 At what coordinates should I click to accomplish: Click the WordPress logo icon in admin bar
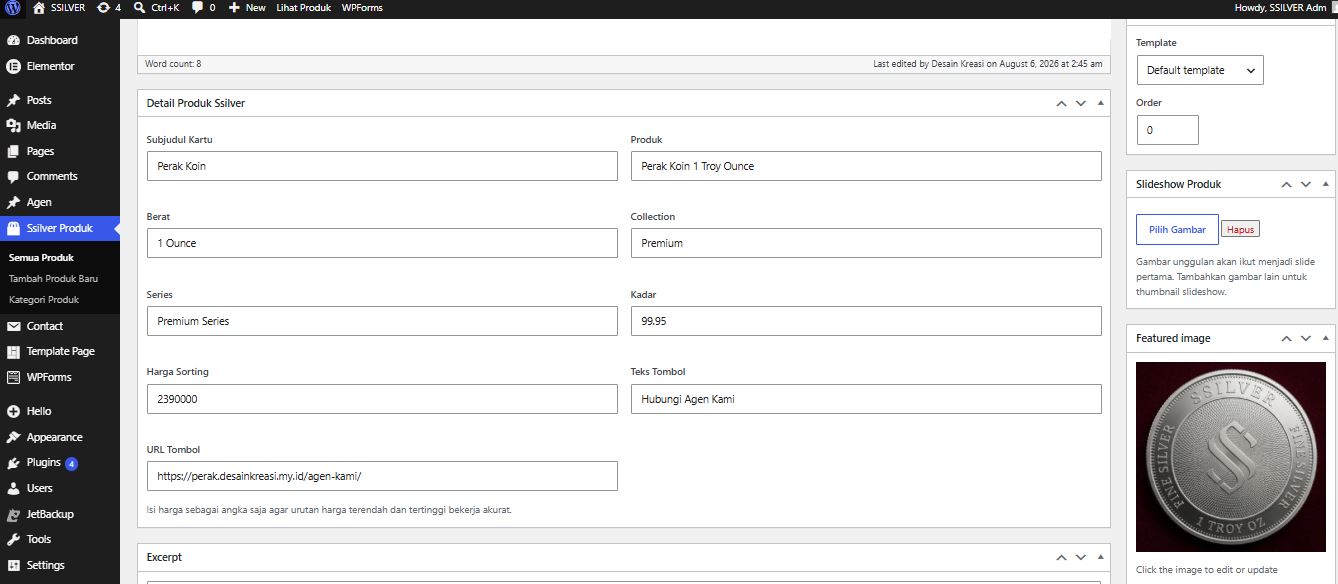tap(13, 7)
